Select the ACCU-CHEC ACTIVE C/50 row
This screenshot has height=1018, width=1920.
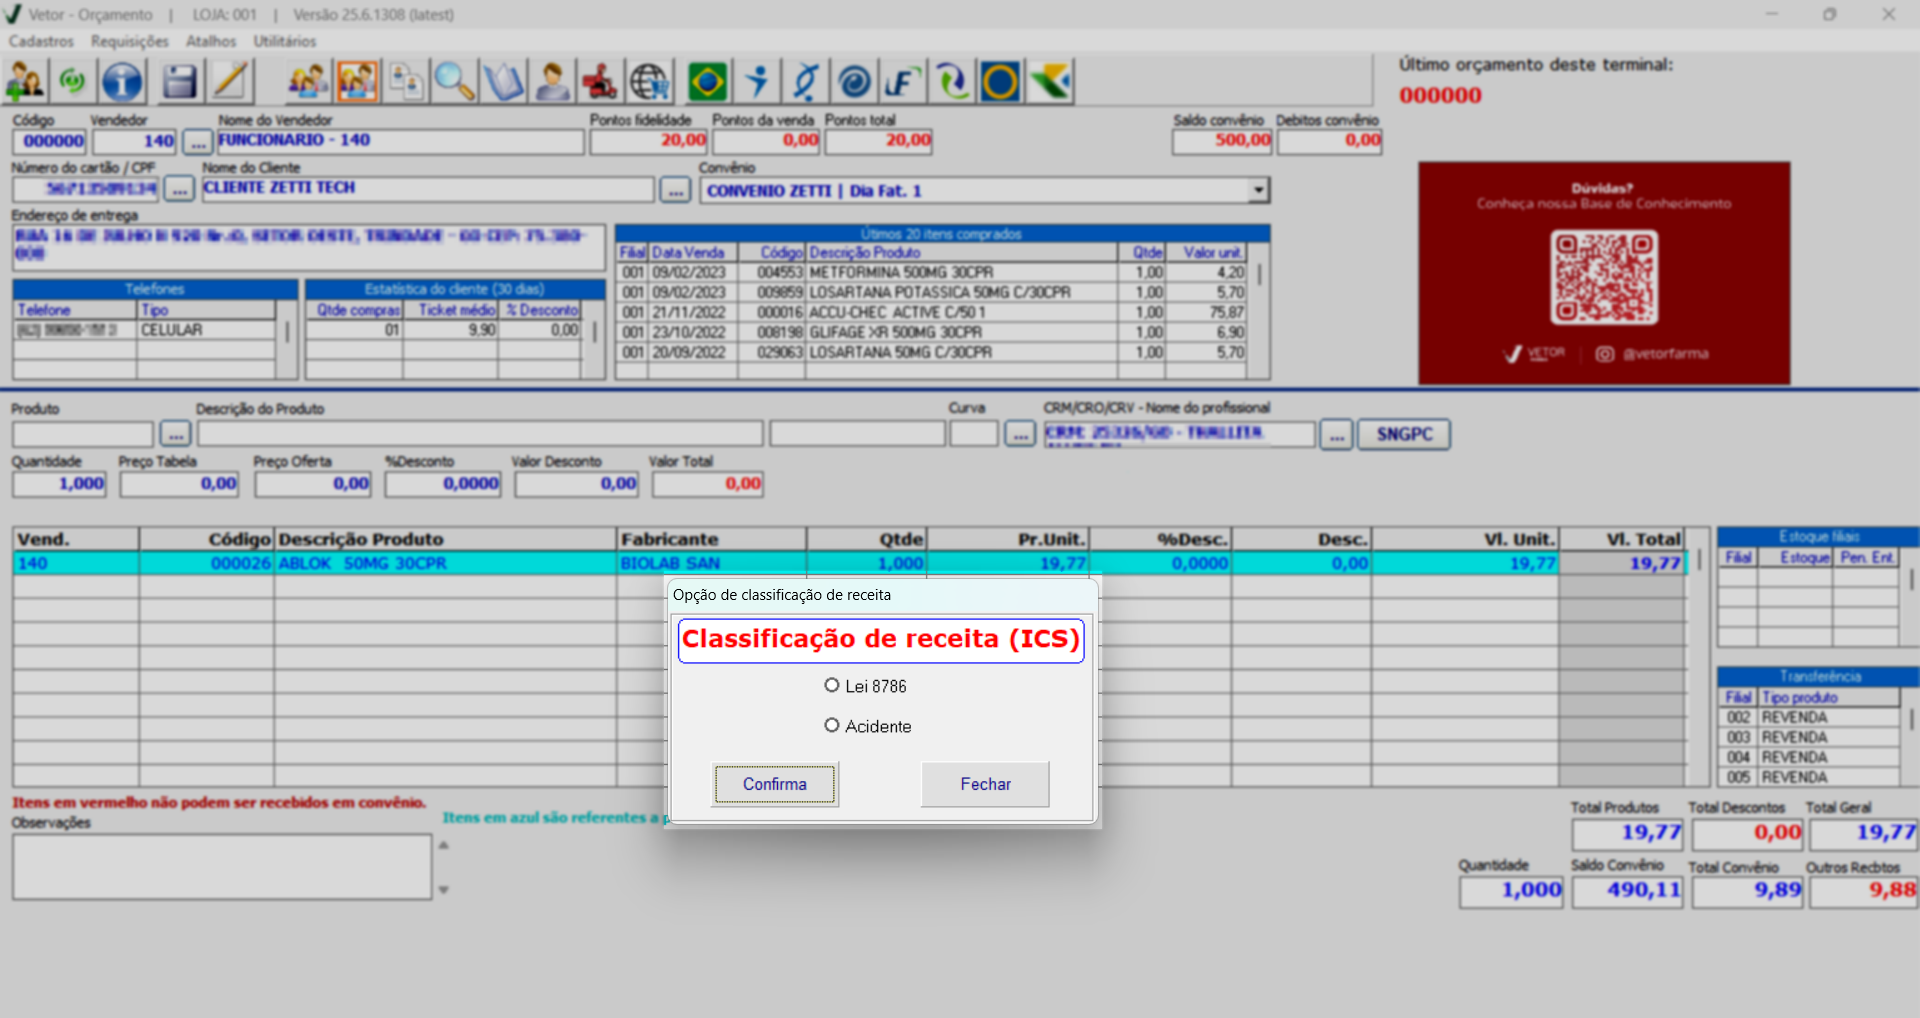[932, 312]
